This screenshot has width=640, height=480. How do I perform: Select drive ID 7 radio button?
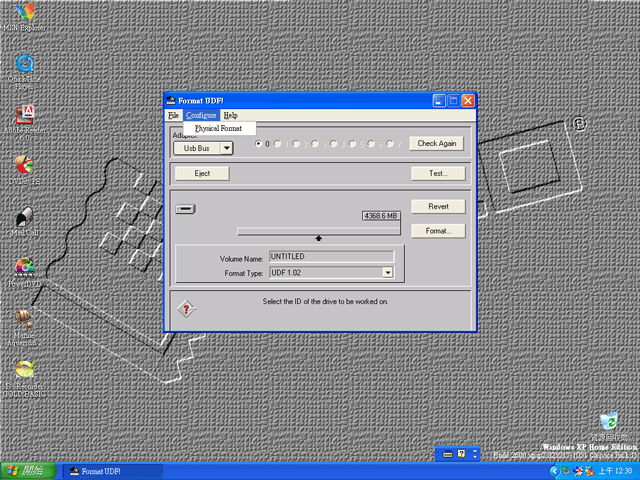(390, 144)
